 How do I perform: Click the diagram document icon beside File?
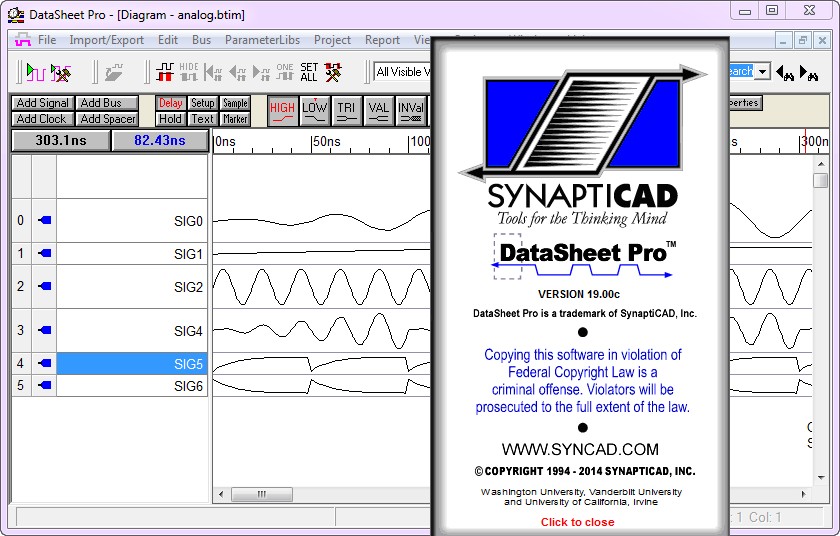22,40
